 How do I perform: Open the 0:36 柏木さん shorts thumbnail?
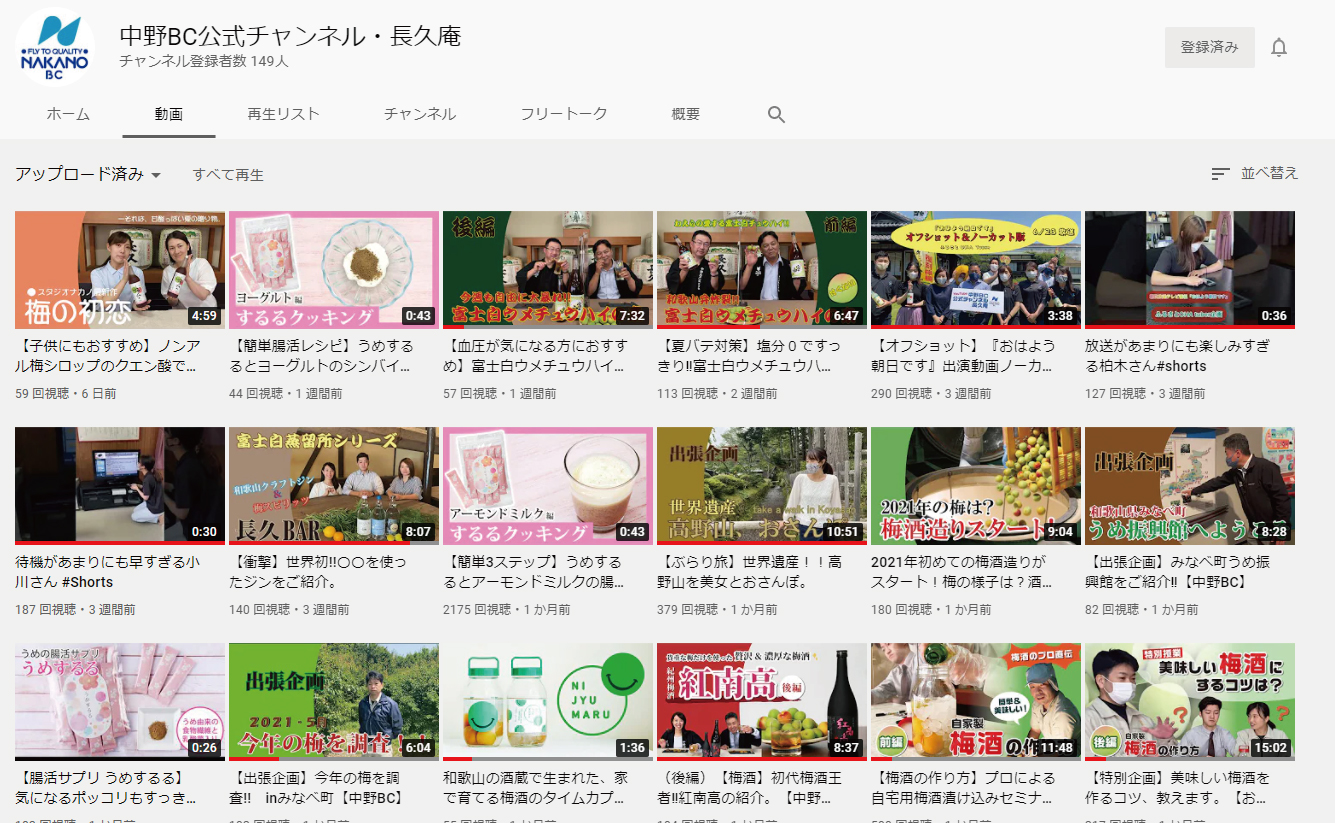pyautogui.click(x=1190, y=270)
